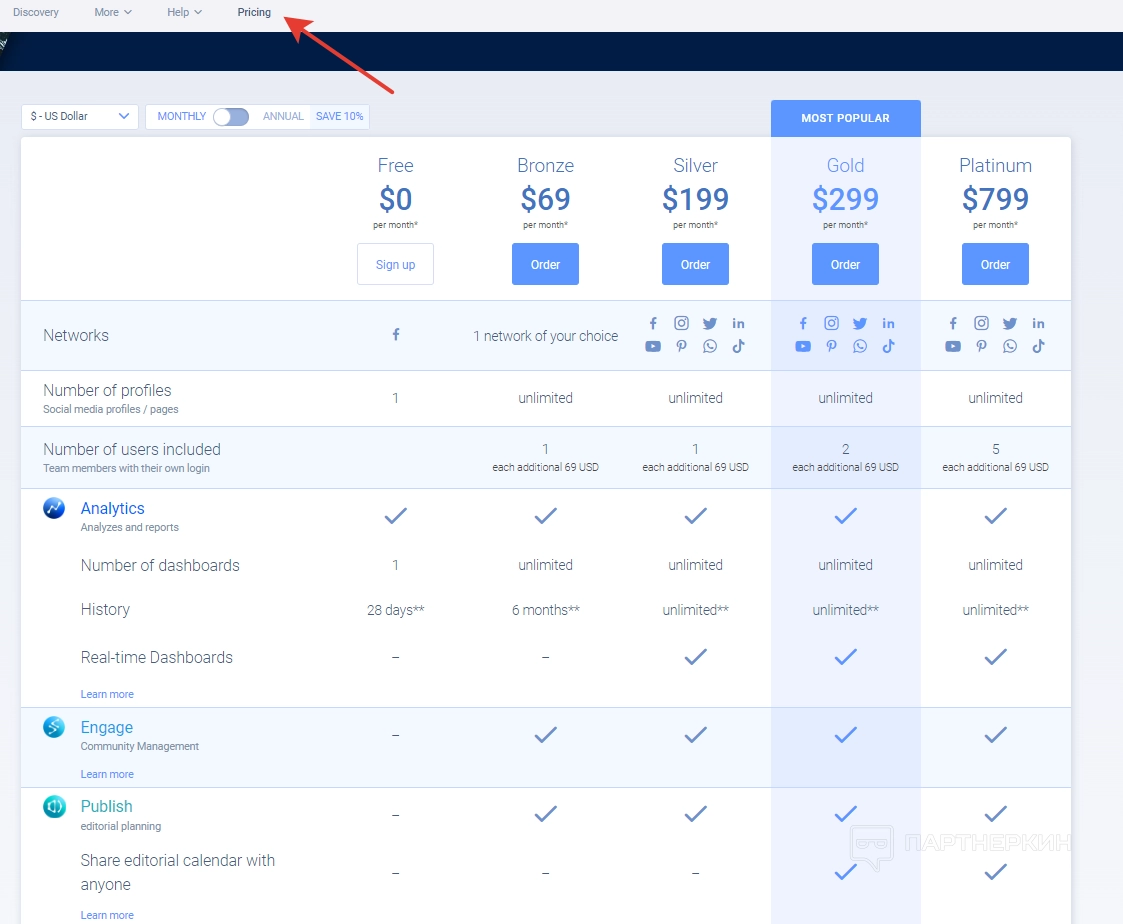Go to the Discovery menu item
1123x924 pixels.
[36, 12]
